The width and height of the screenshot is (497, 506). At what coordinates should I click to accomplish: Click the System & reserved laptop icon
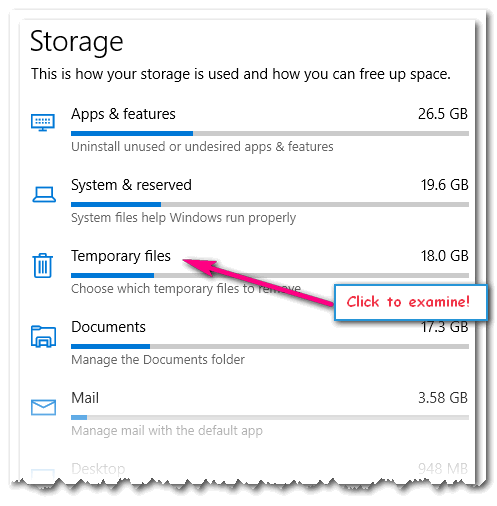coord(44,194)
